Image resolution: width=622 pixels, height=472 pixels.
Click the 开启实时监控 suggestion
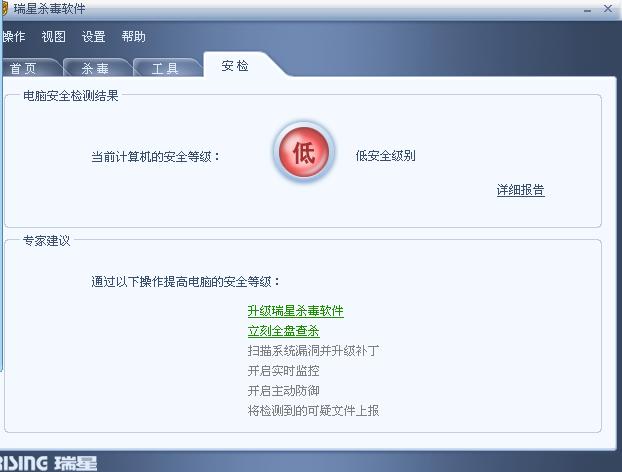click(284, 370)
